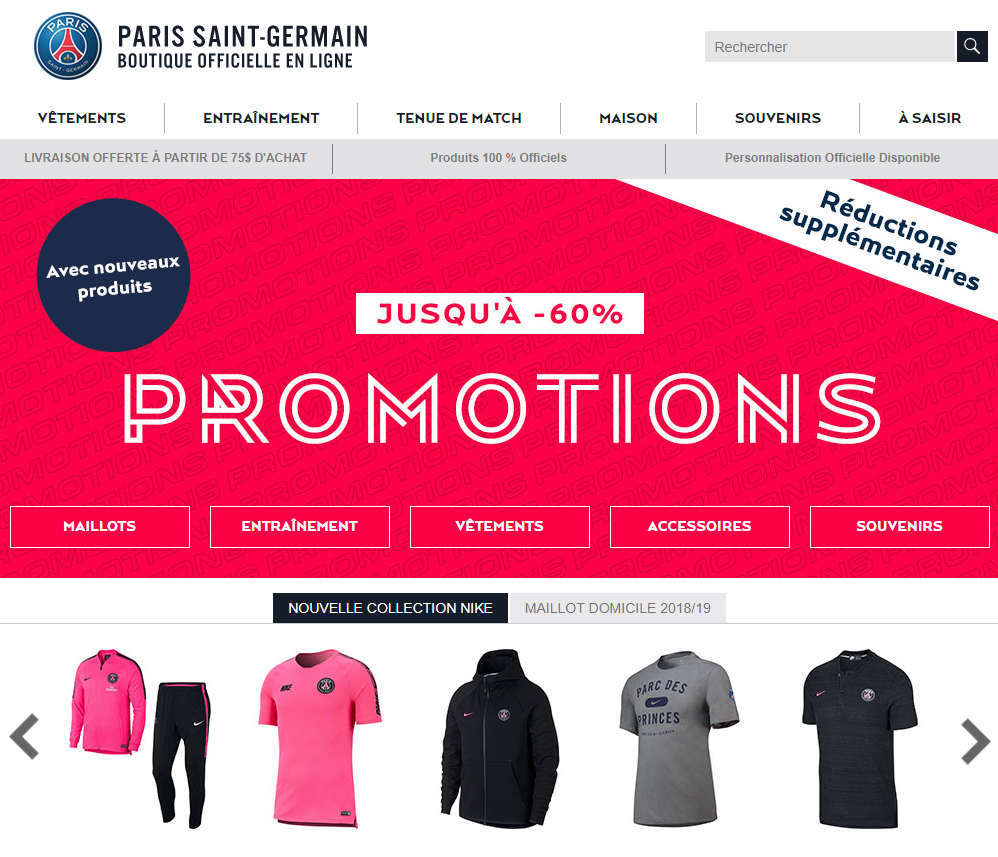Open the Vêtements navigation menu
998x857 pixels.
82,118
